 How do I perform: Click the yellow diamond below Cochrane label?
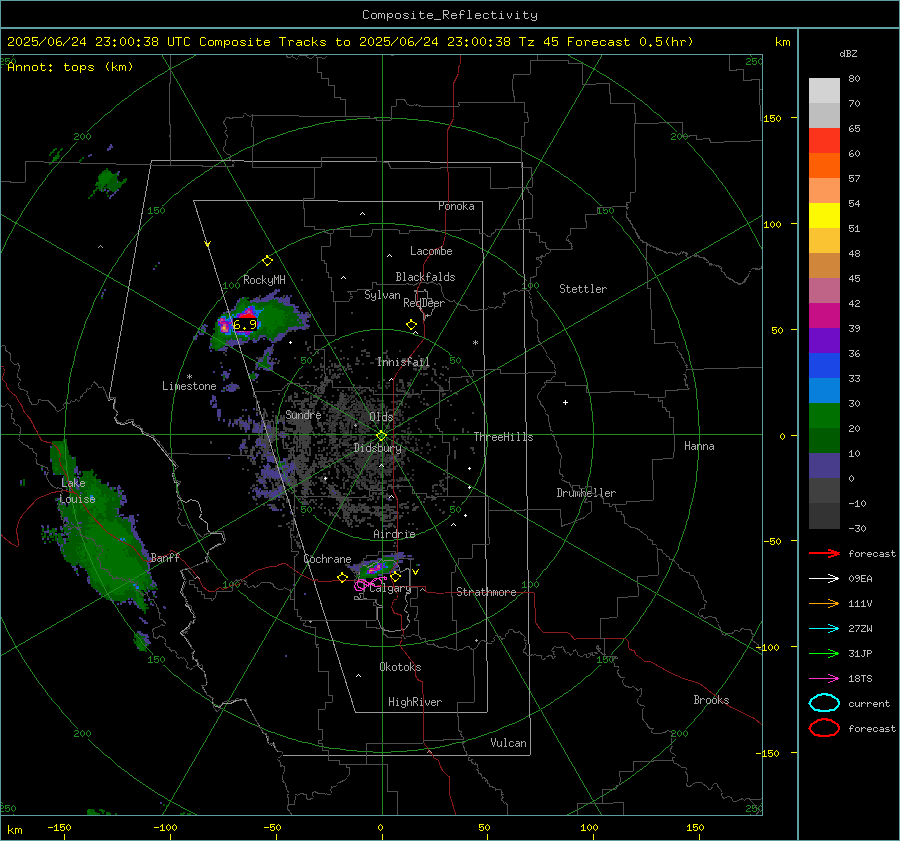pyautogui.click(x=343, y=578)
